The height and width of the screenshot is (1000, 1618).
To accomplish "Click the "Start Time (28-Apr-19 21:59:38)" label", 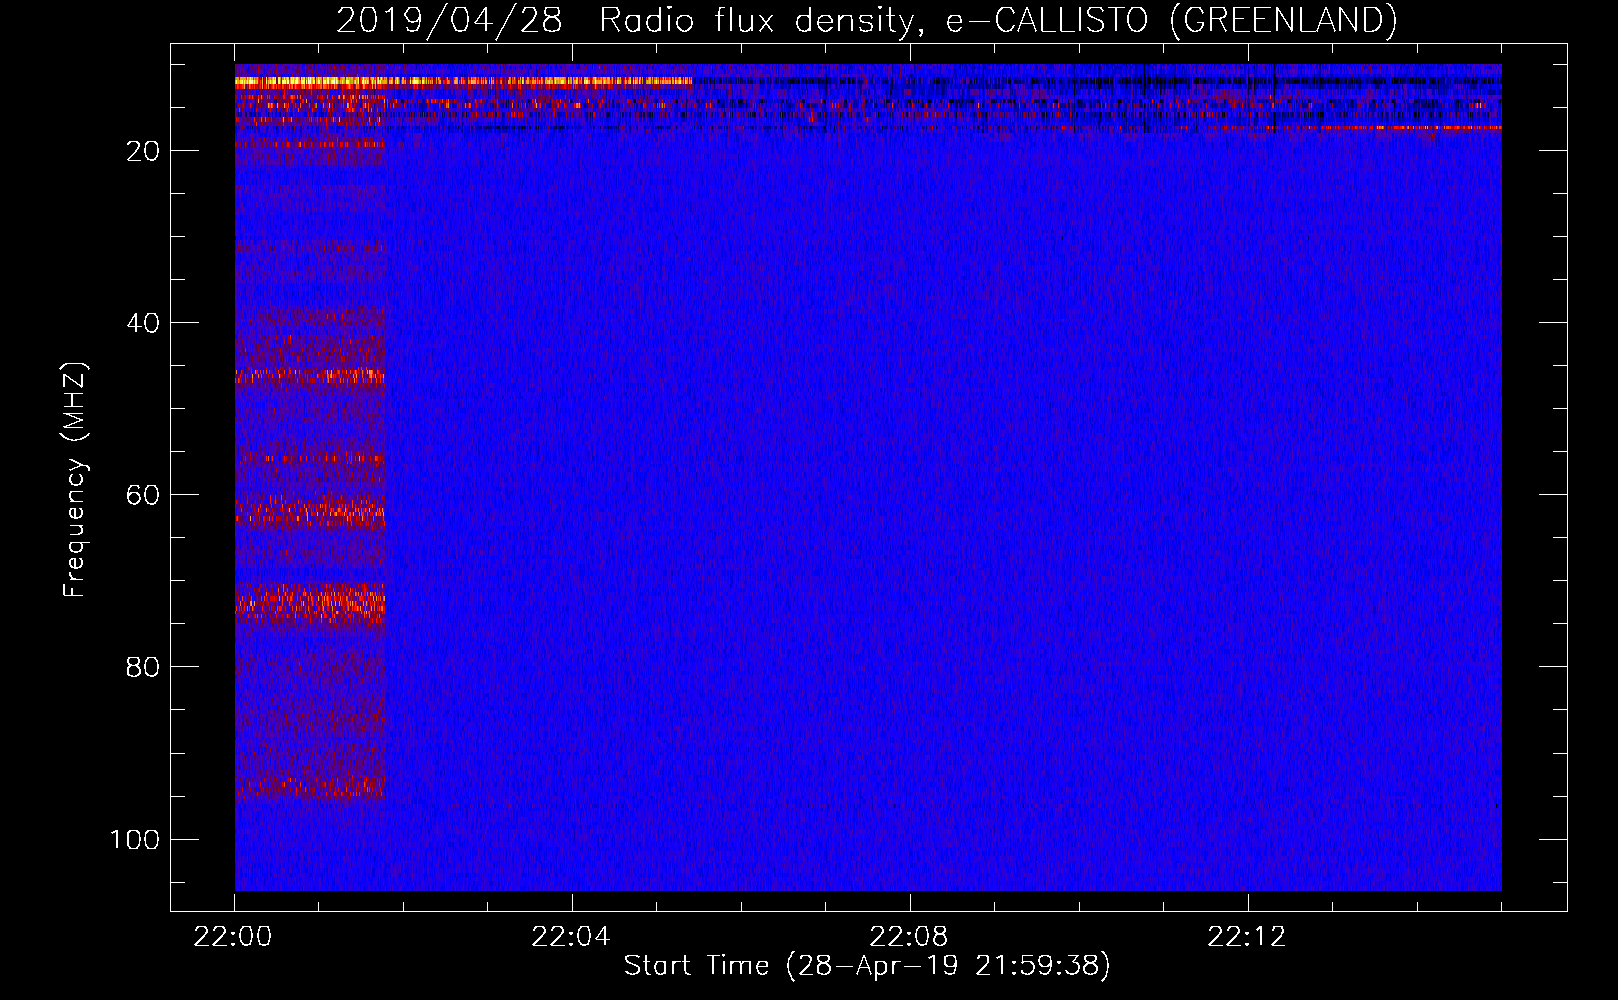I will click(x=867, y=966).
